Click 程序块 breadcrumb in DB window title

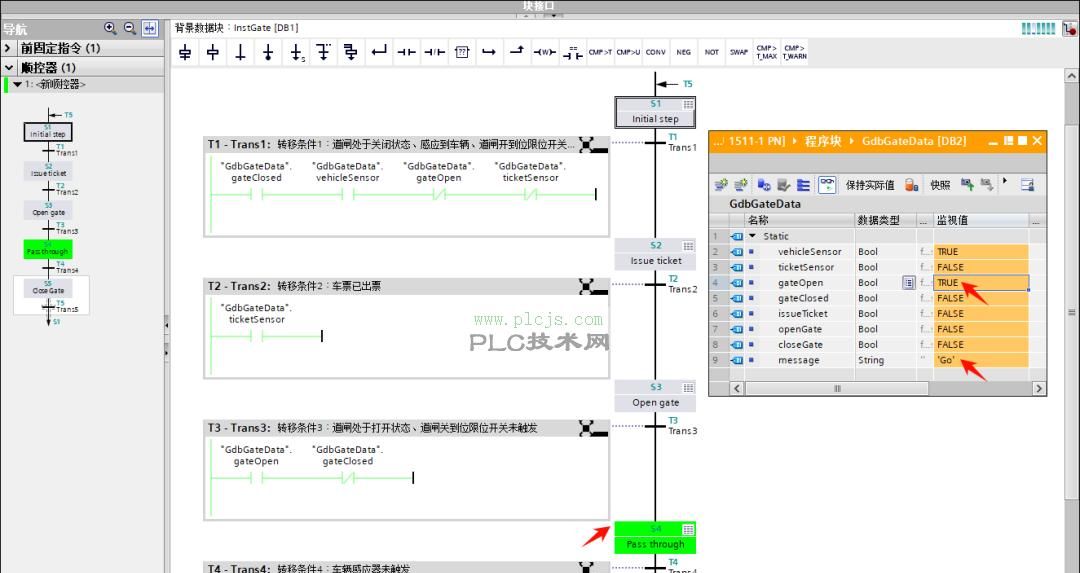pos(823,141)
